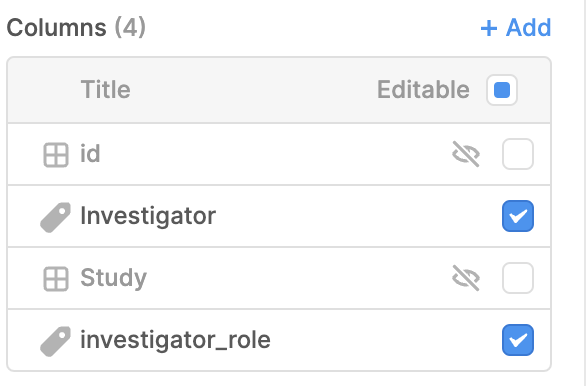Toggle the Editable select-all checkbox
Screen dimensions: 586x386
tap(502, 90)
